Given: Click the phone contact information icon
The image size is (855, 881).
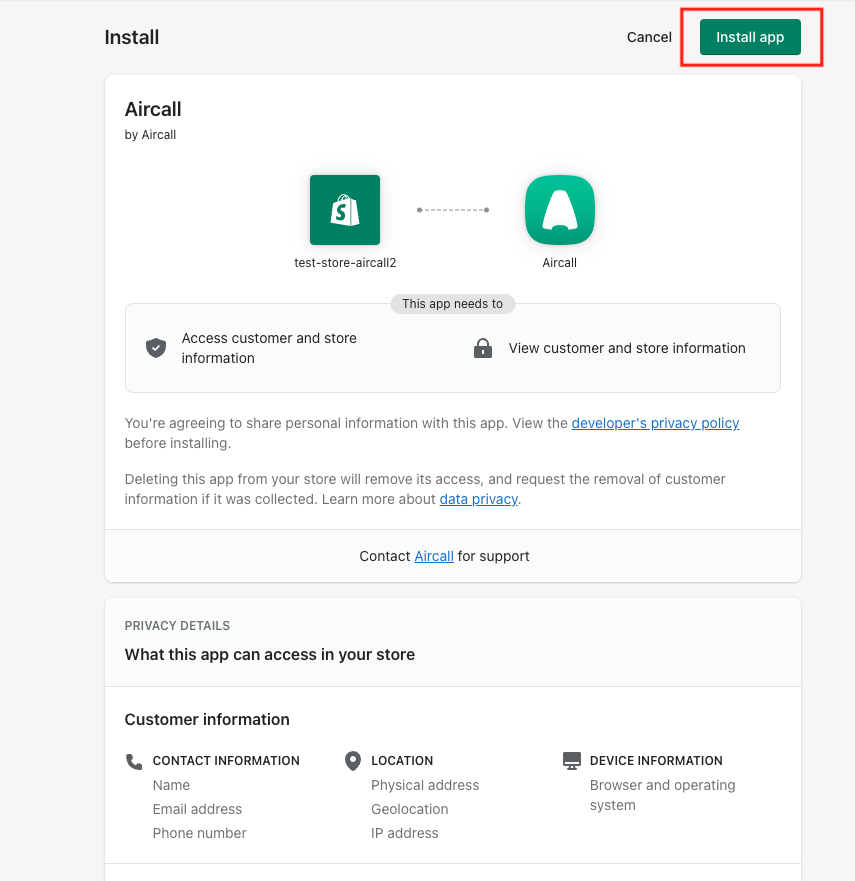Looking at the screenshot, I should [x=134, y=761].
